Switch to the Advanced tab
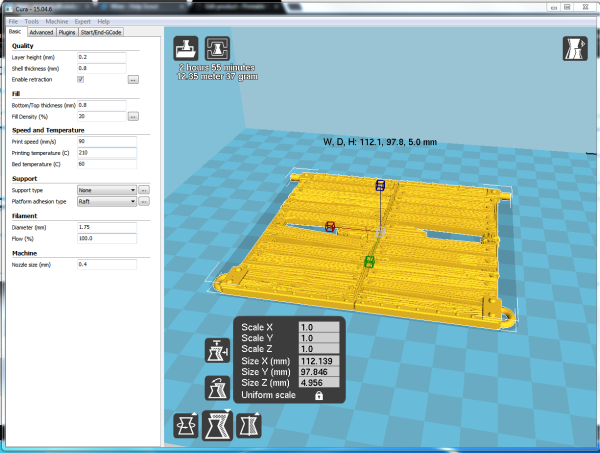Screen dimensions: 600x453 coord(41,32)
